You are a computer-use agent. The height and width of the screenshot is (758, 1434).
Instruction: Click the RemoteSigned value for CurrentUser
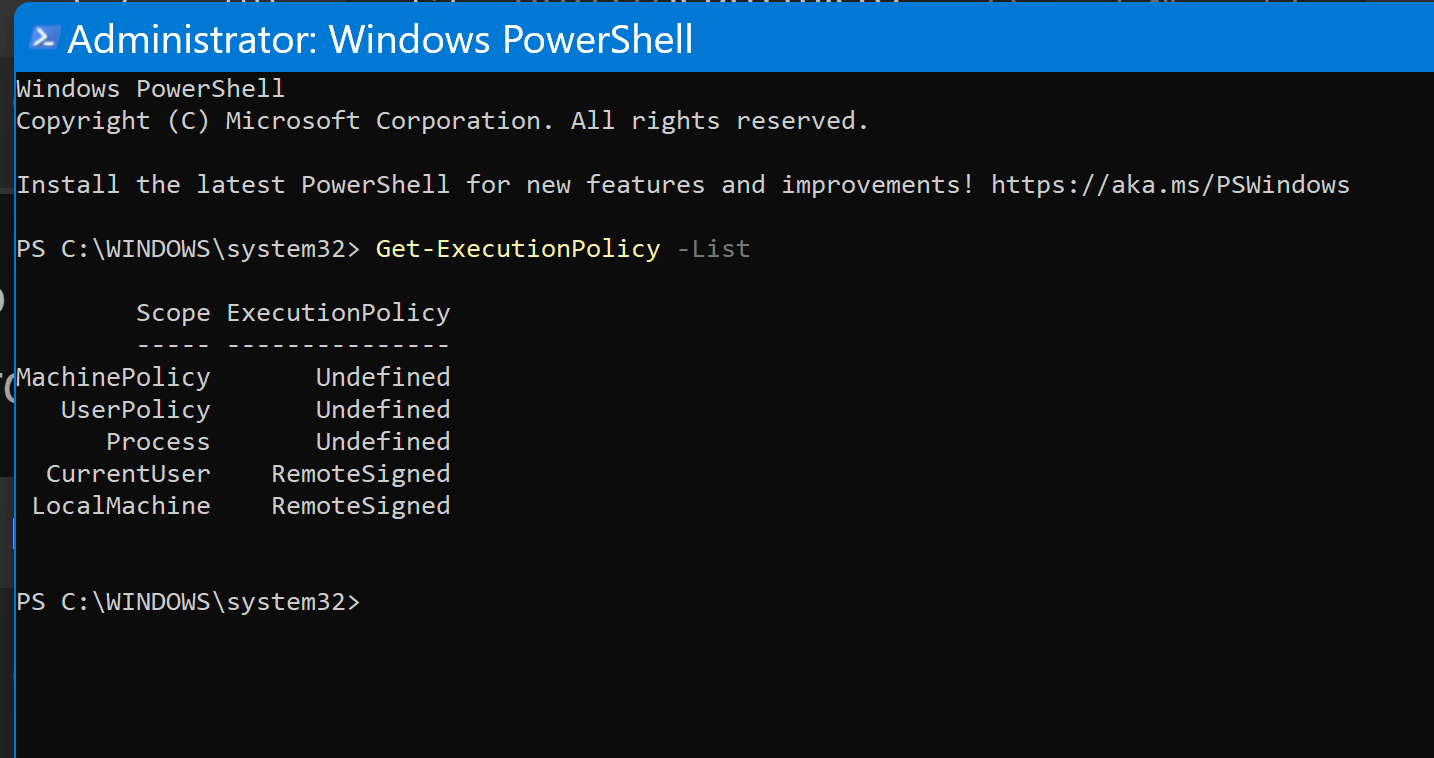[361, 473]
